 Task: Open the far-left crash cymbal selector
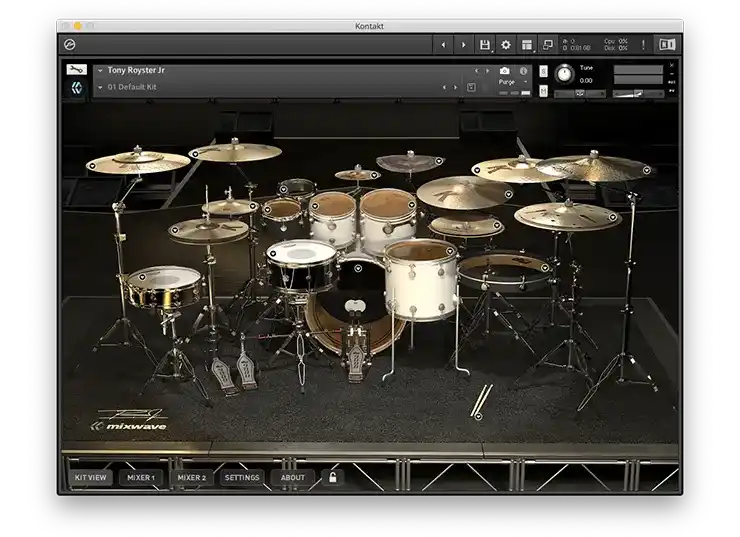click(92, 166)
